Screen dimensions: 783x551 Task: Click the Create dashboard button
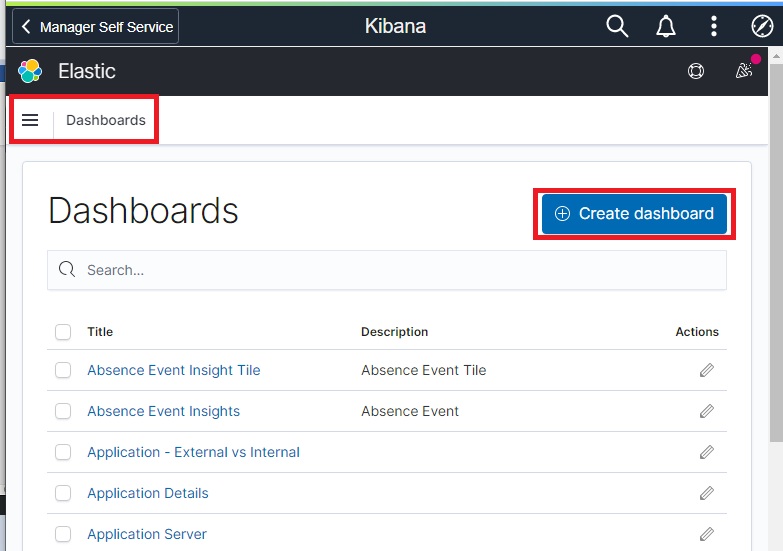(x=635, y=213)
